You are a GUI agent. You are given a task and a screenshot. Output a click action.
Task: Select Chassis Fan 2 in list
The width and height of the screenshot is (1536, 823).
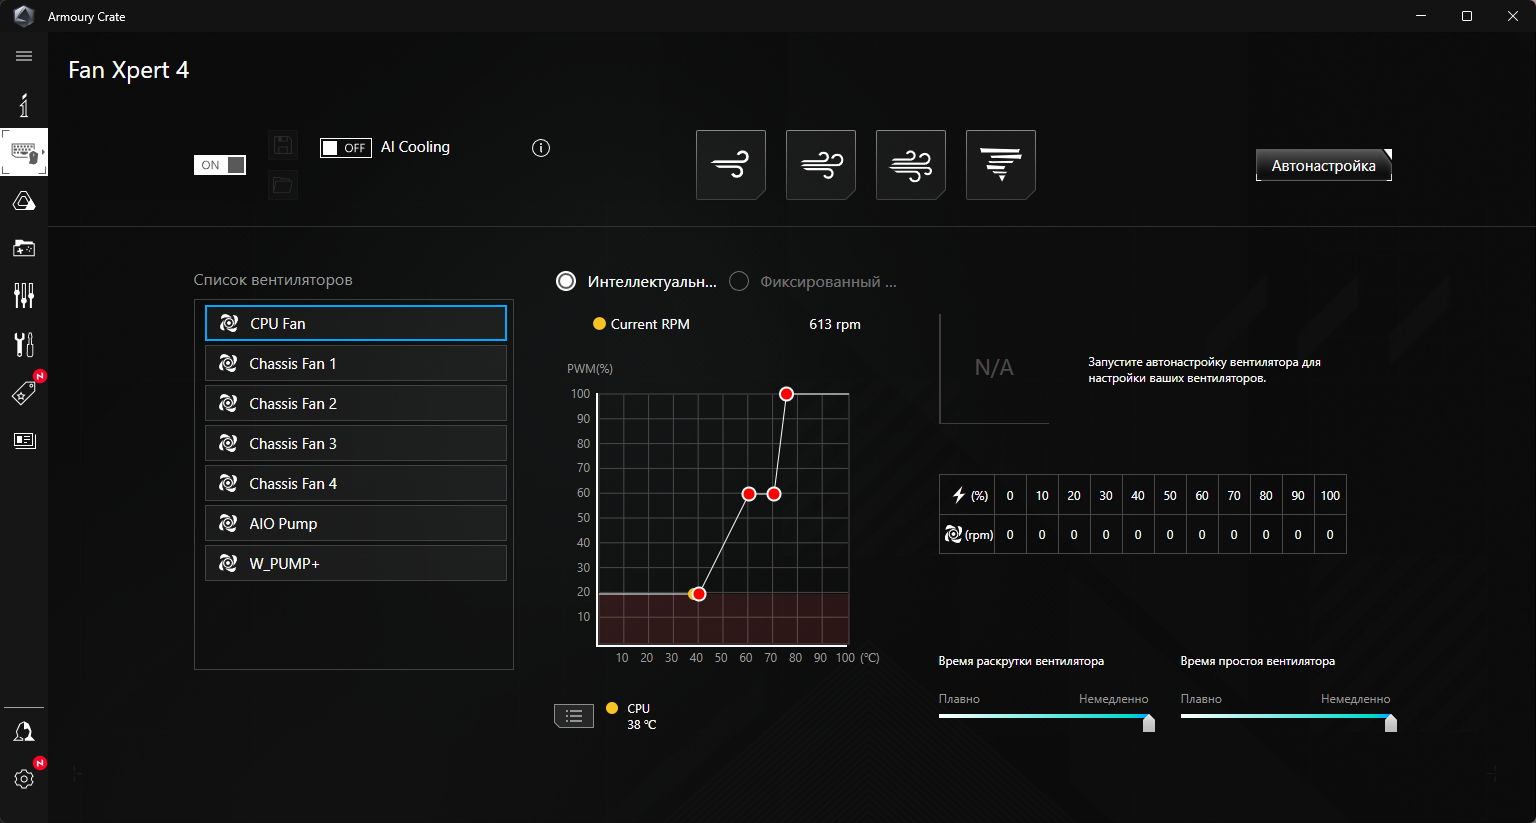(356, 403)
